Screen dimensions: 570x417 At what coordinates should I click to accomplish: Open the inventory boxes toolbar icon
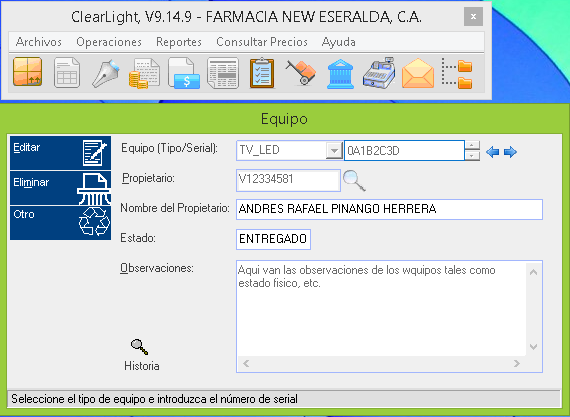pyautogui.click(x=28, y=72)
